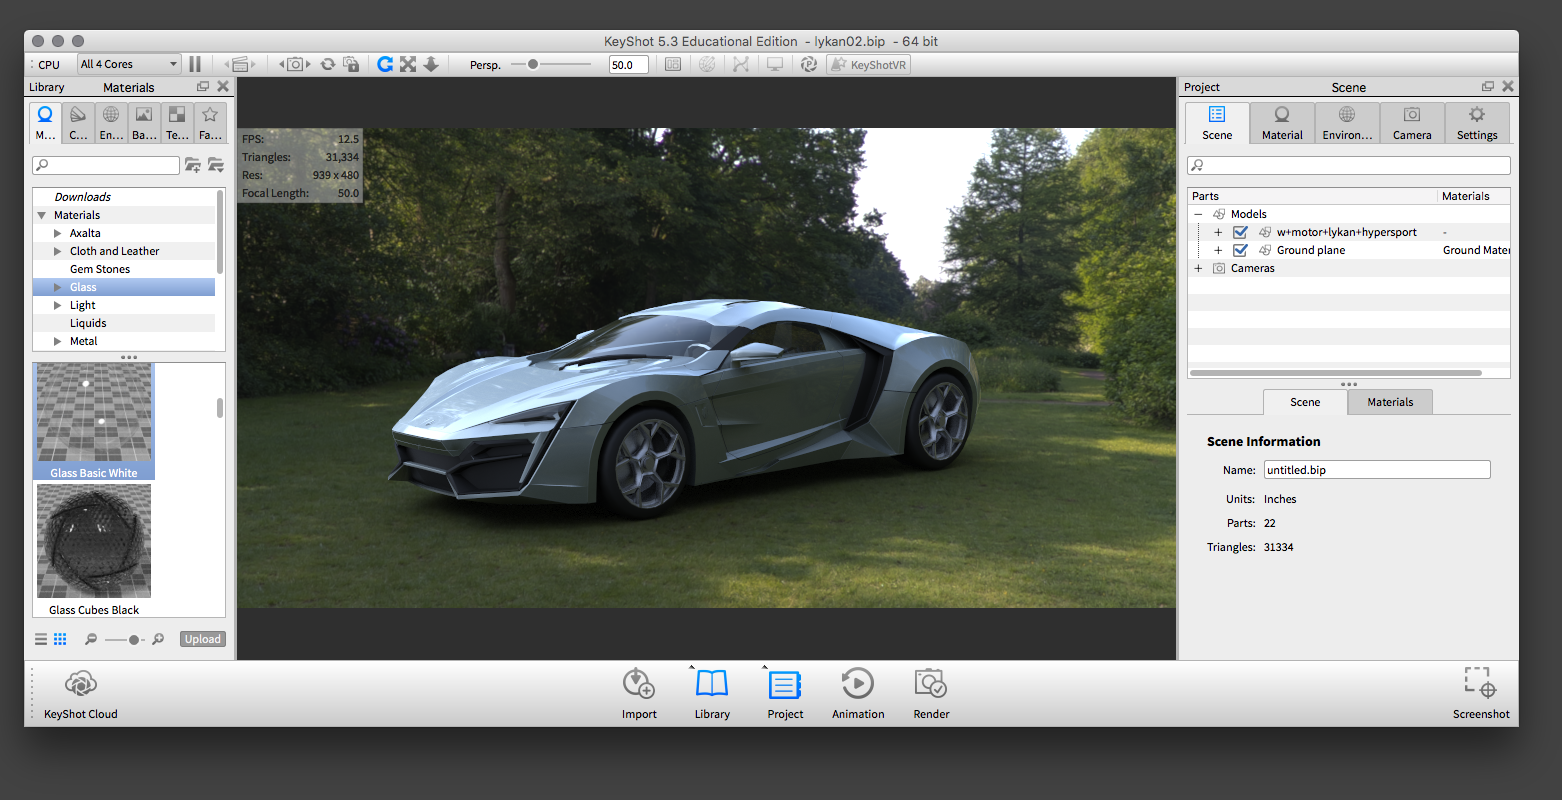Adjust the perspective focal length slider
1562x800 pixels.
tap(533, 64)
